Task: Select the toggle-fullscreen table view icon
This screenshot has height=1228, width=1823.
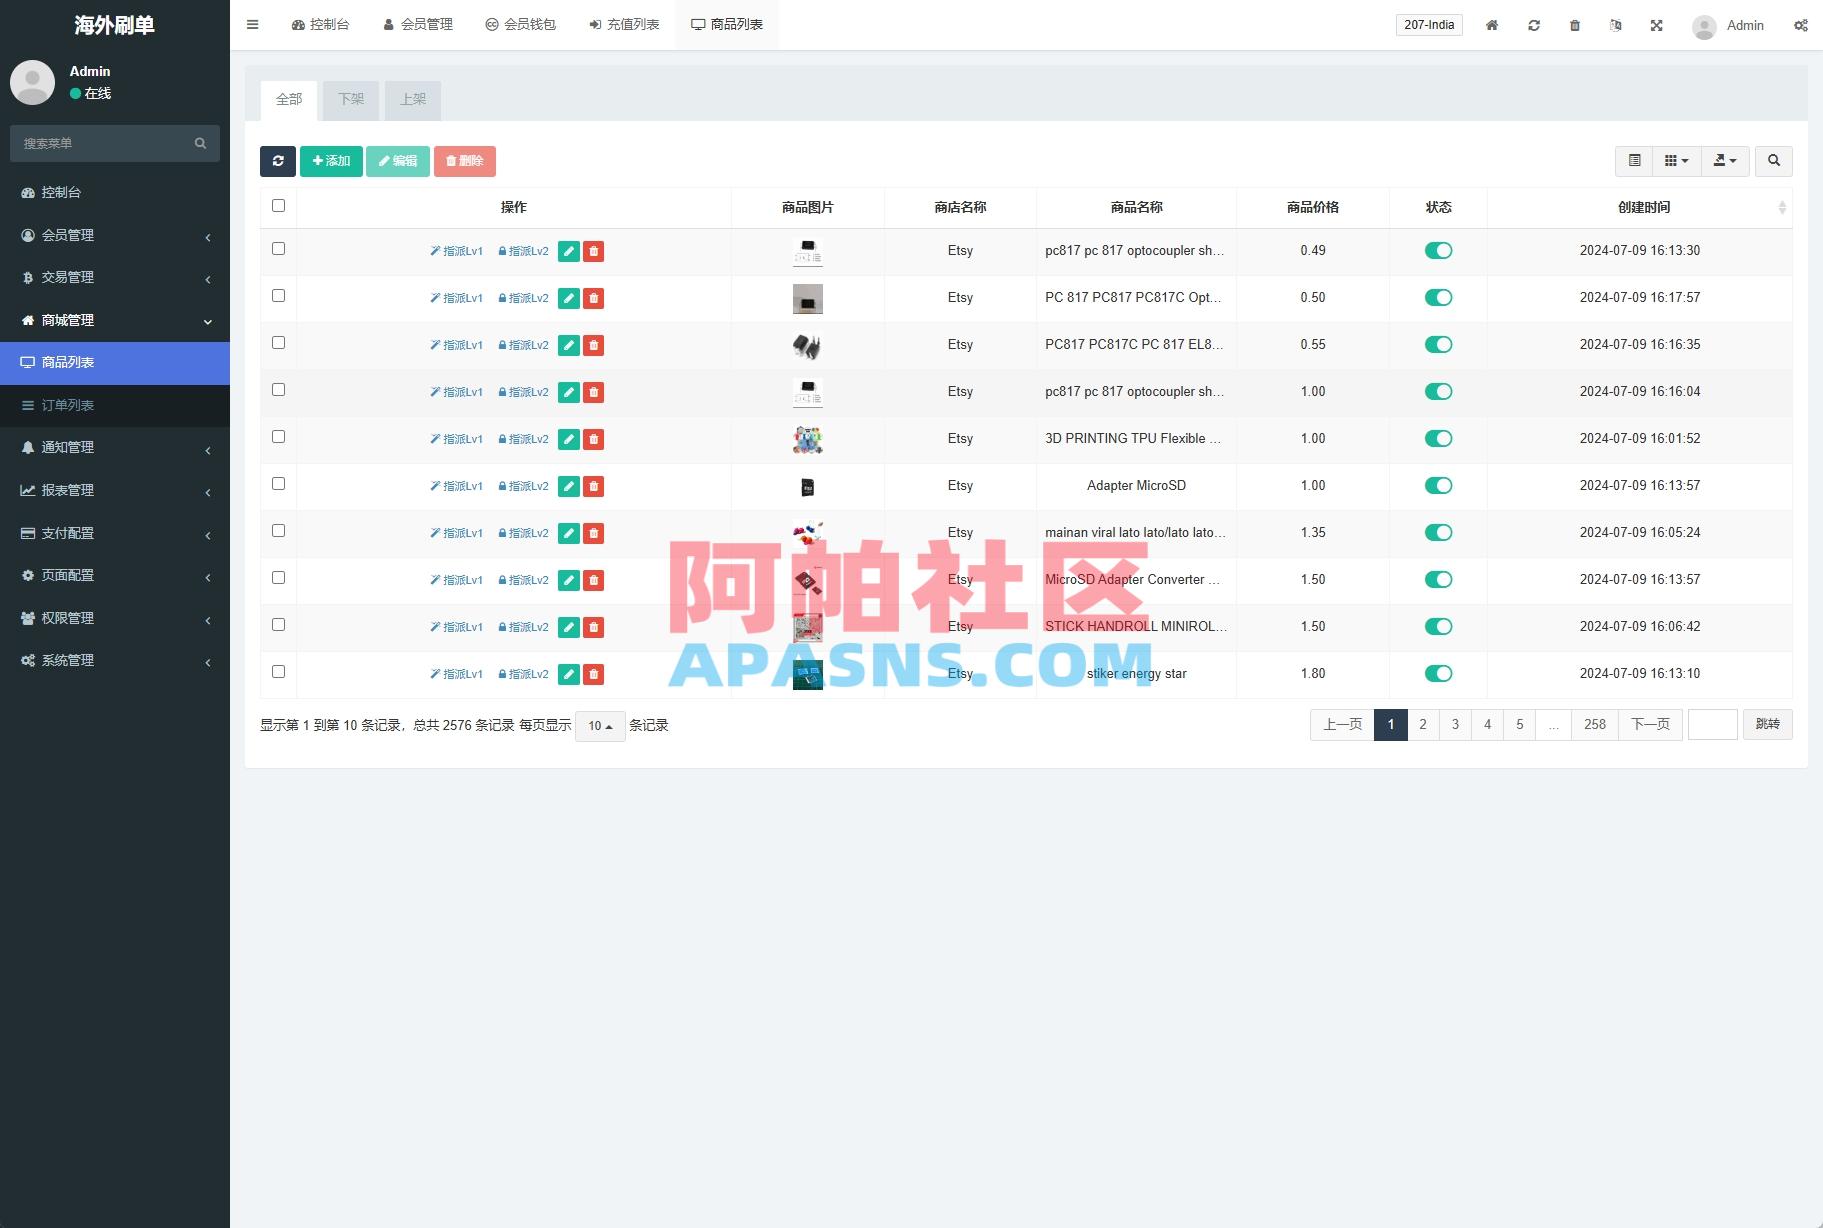Action: point(1636,160)
